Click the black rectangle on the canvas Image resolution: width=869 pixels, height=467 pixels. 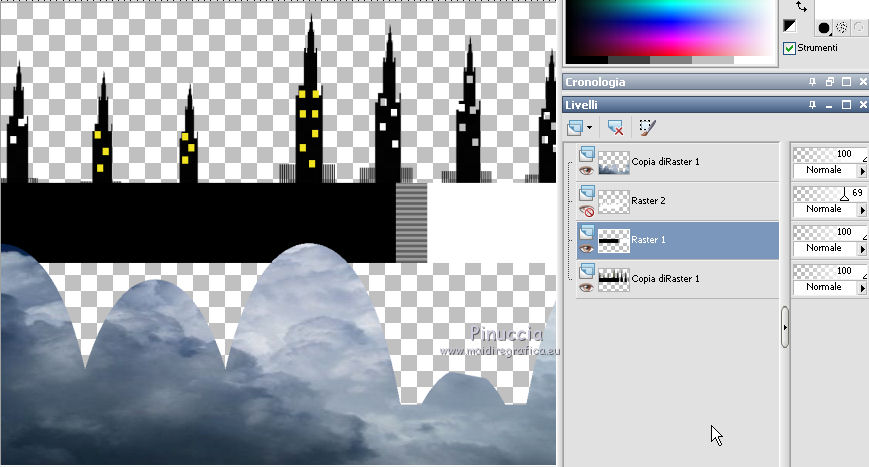point(198,222)
